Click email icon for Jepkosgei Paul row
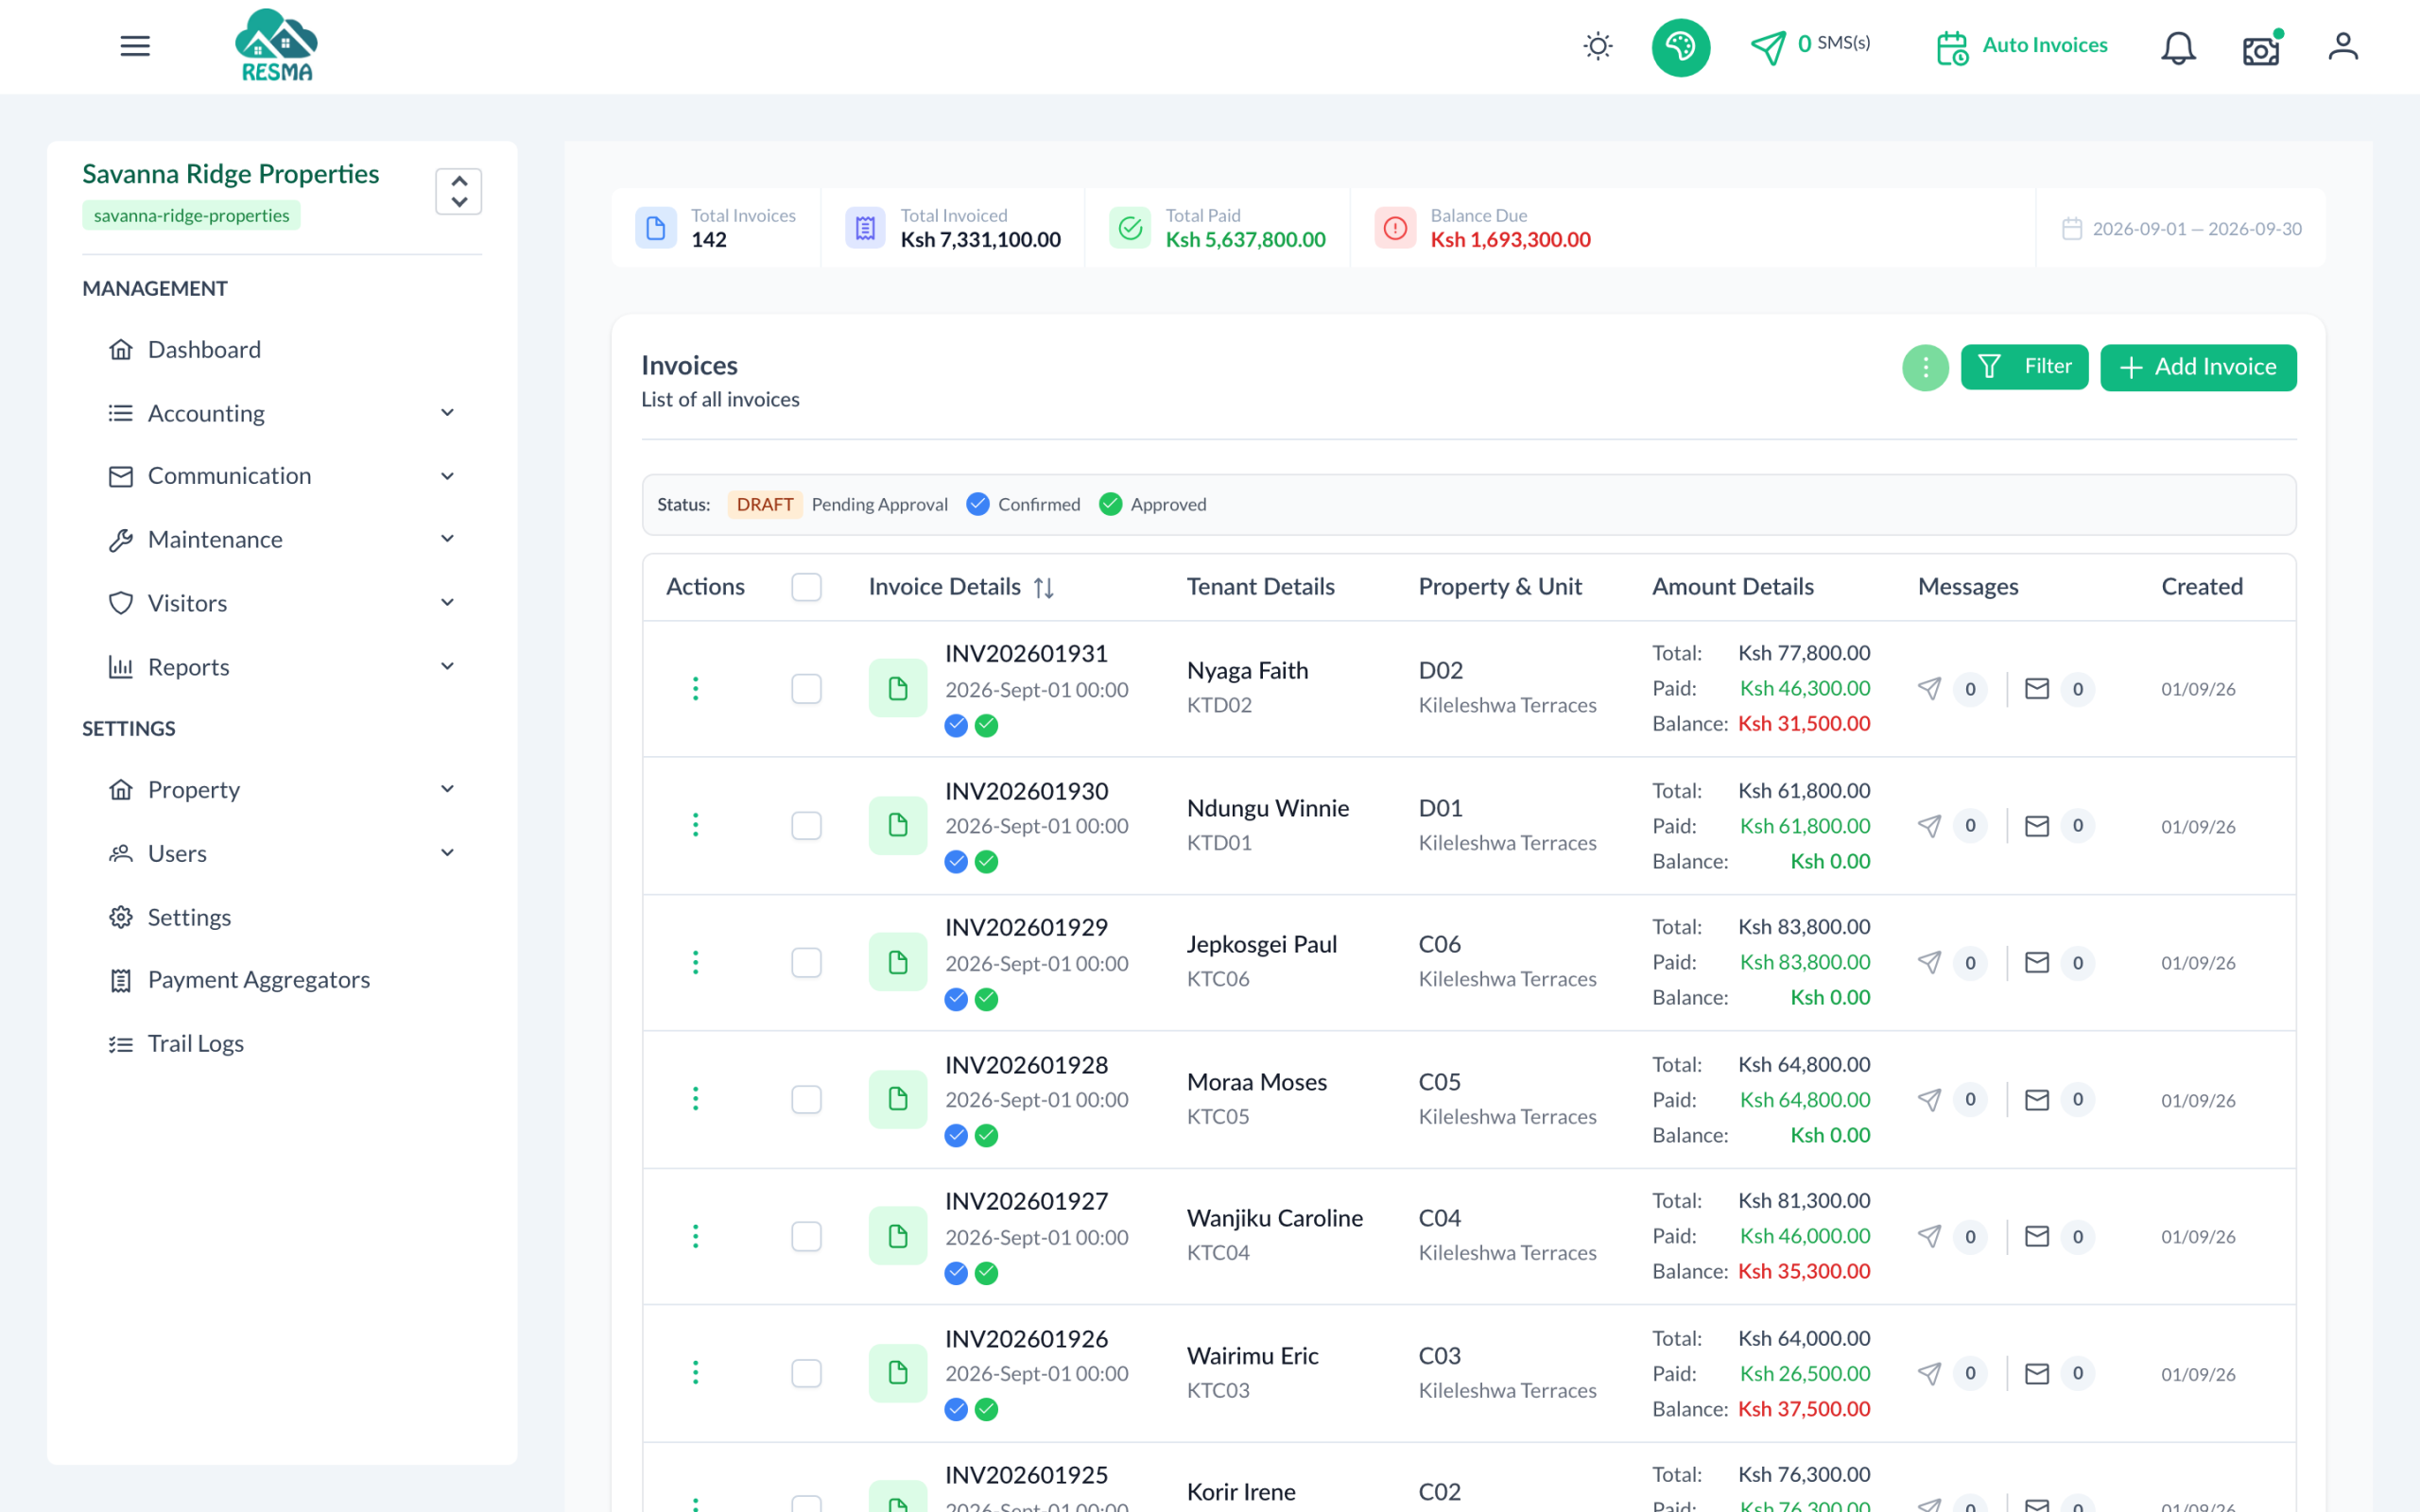 click(x=2037, y=963)
